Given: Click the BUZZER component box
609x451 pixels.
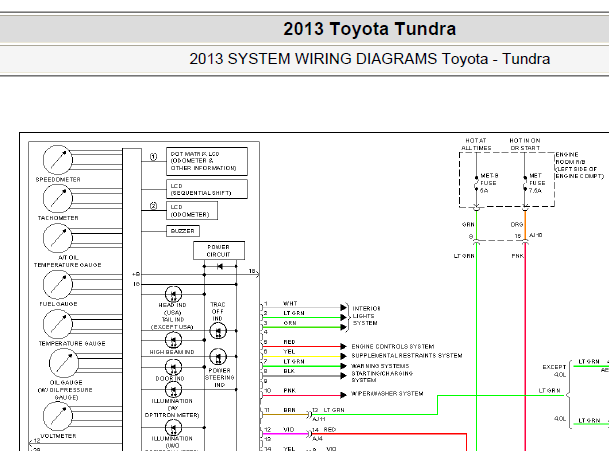Looking at the screenshot, I should coord(183,231).
